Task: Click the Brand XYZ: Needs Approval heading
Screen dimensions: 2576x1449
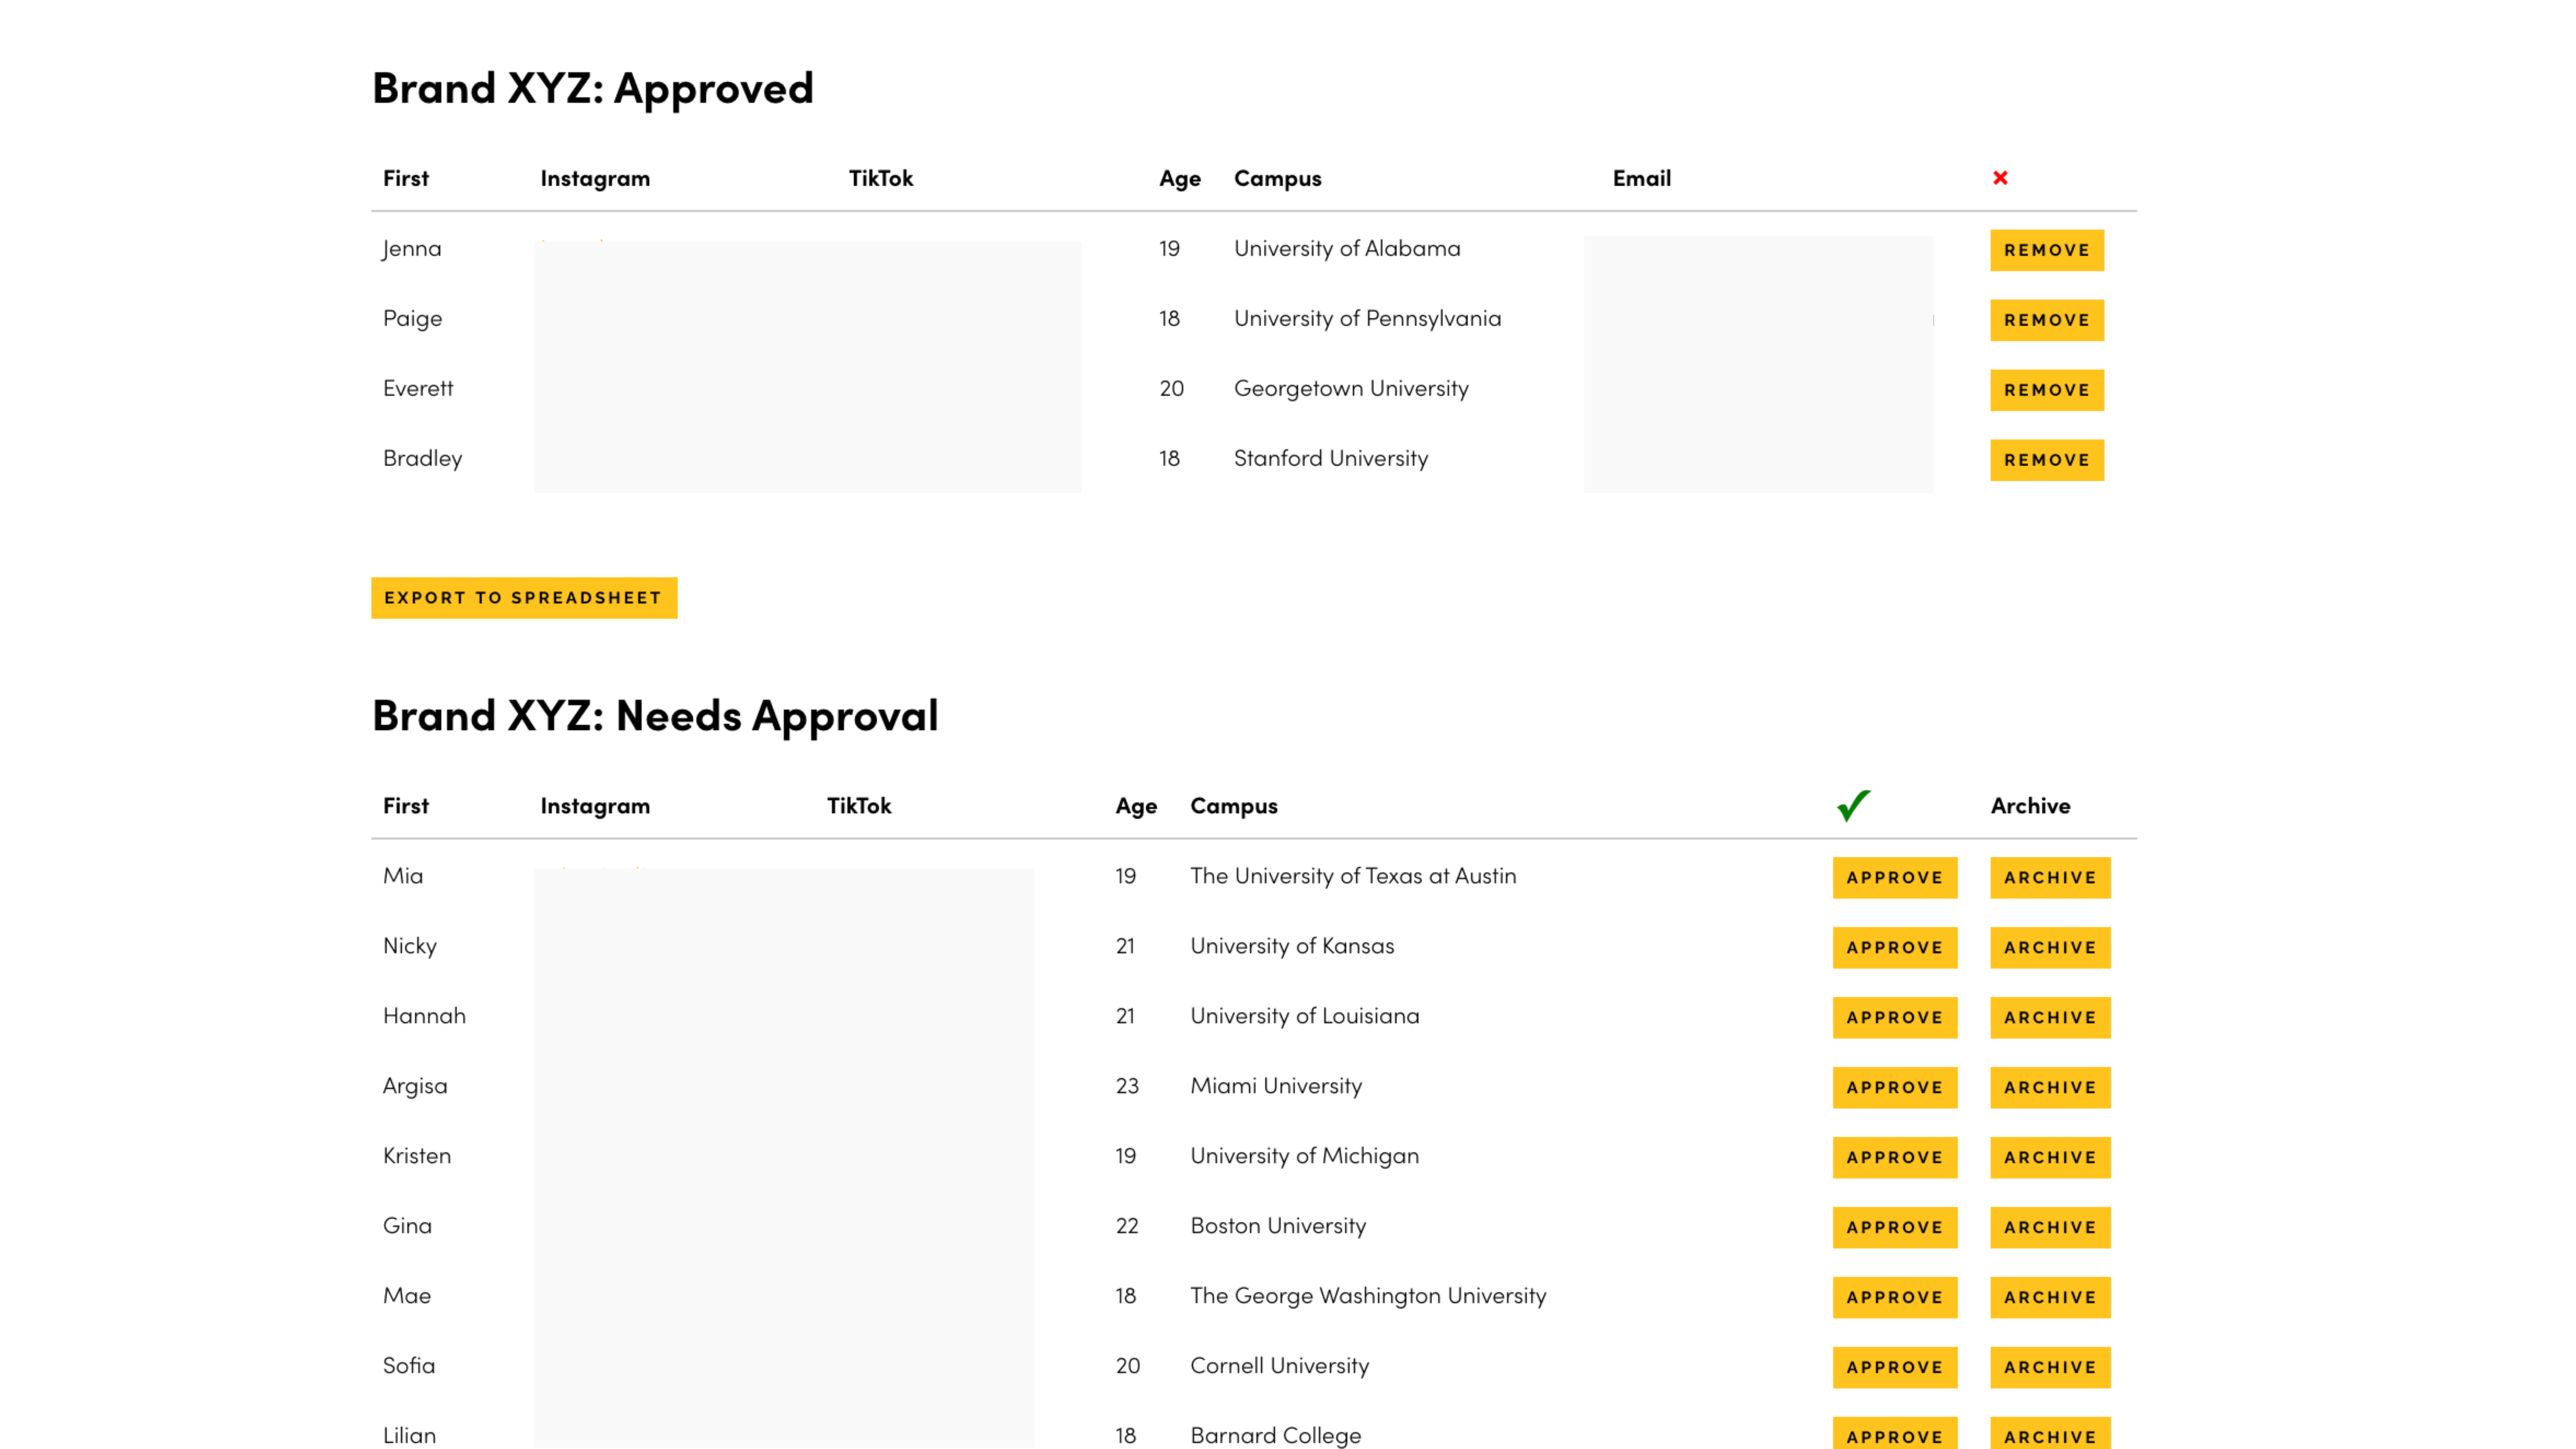Action: click(x=655, y=717)
